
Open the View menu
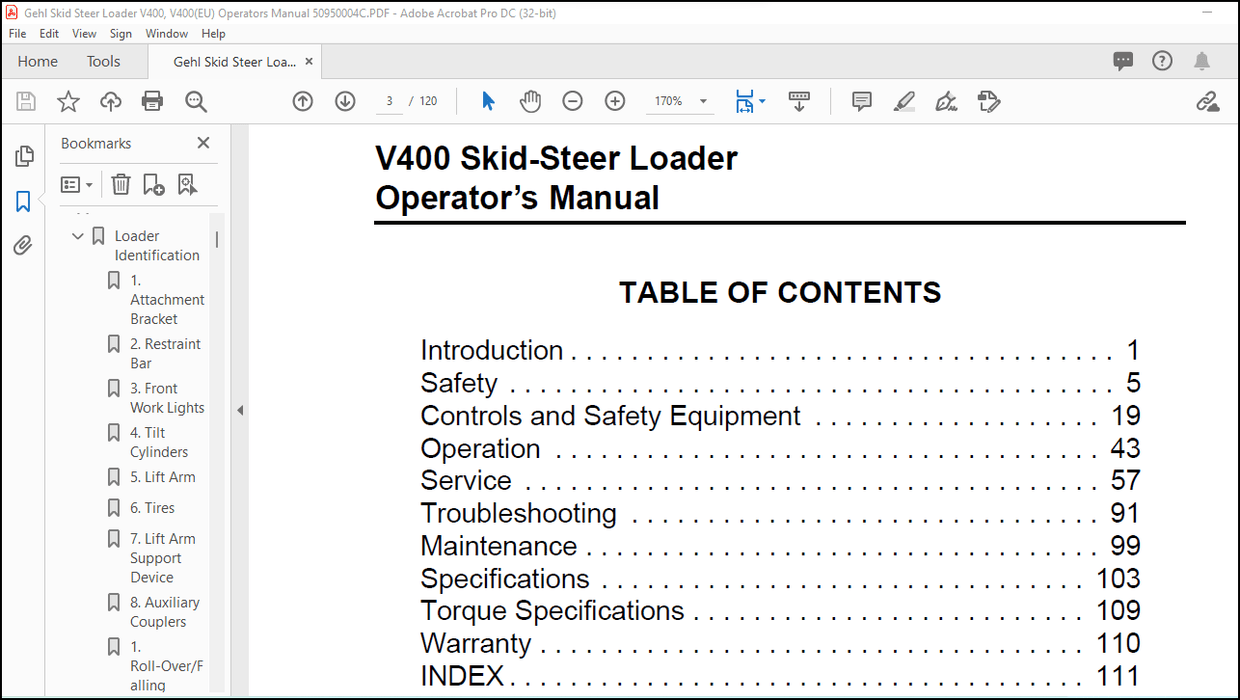point(84,33)
